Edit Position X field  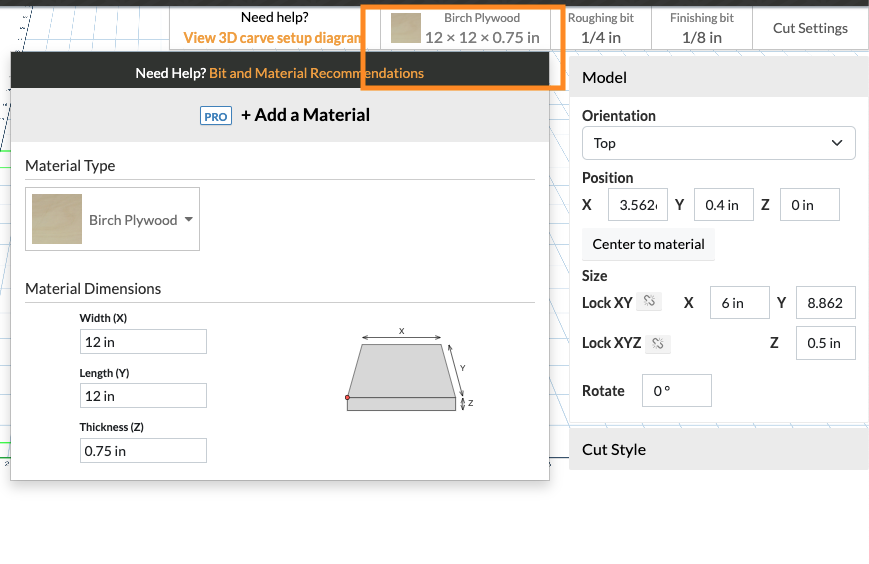click(x=637, y=204)
